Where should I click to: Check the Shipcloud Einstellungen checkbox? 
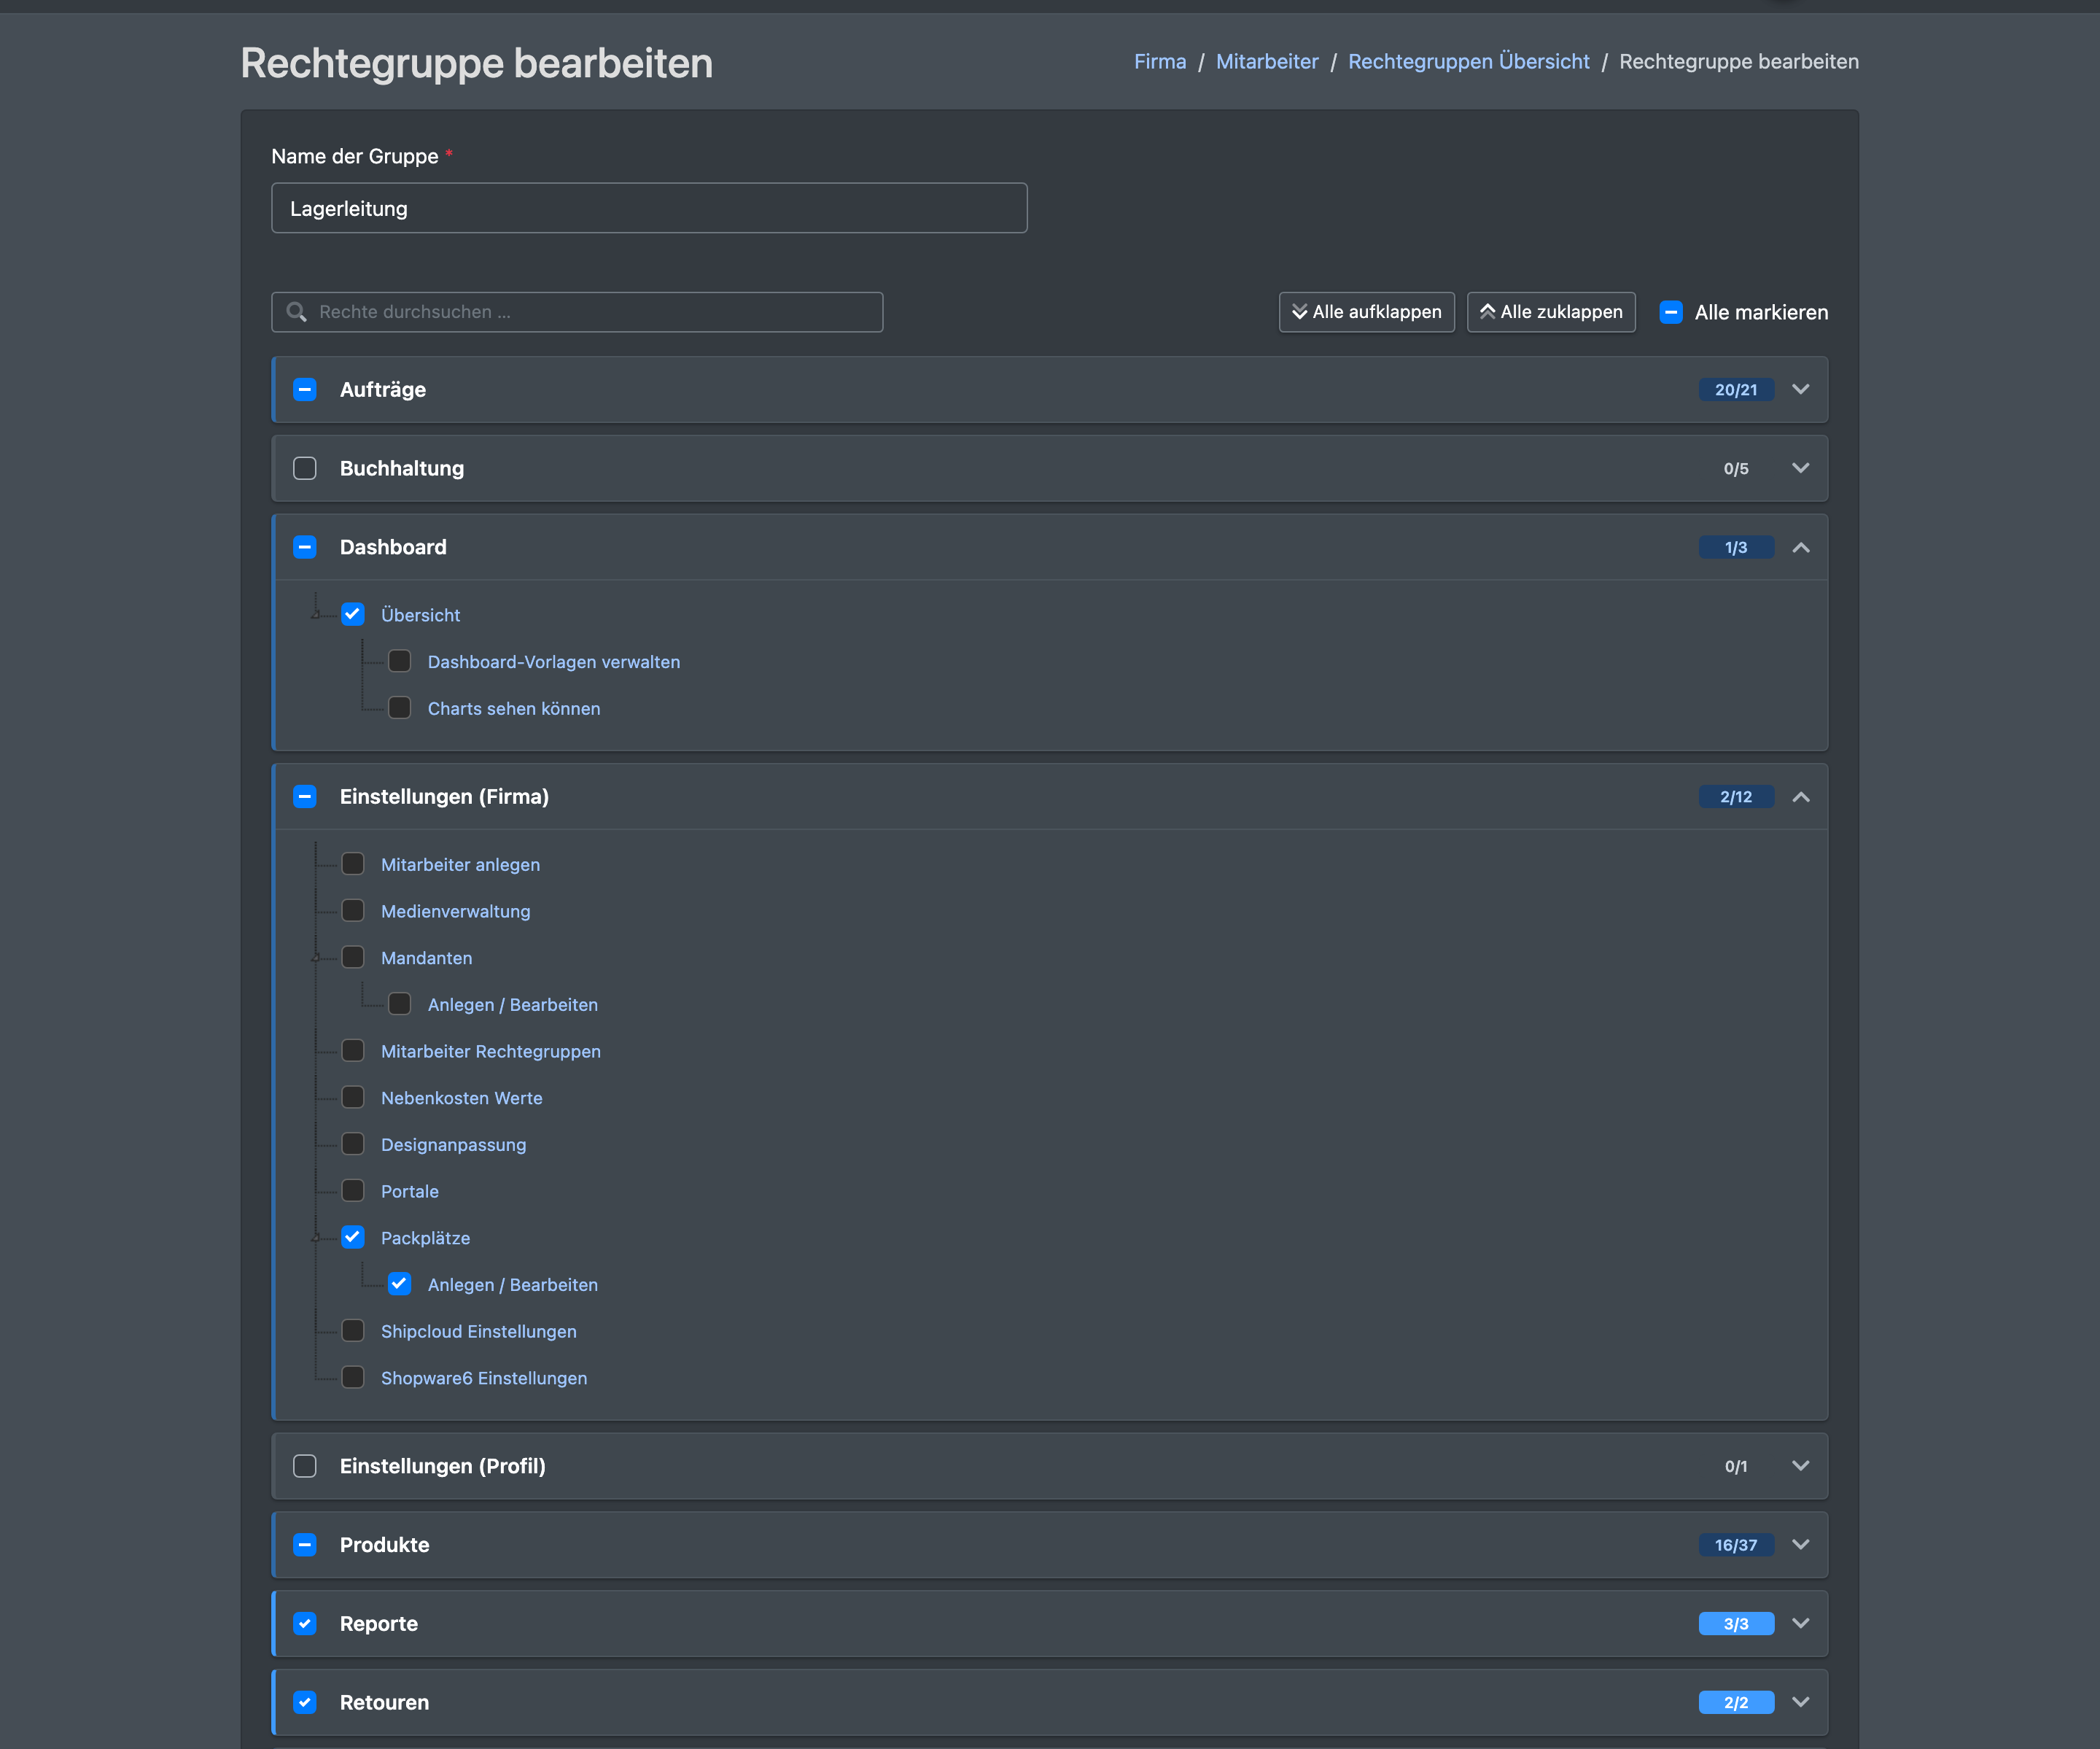[x=353, y=1331]
